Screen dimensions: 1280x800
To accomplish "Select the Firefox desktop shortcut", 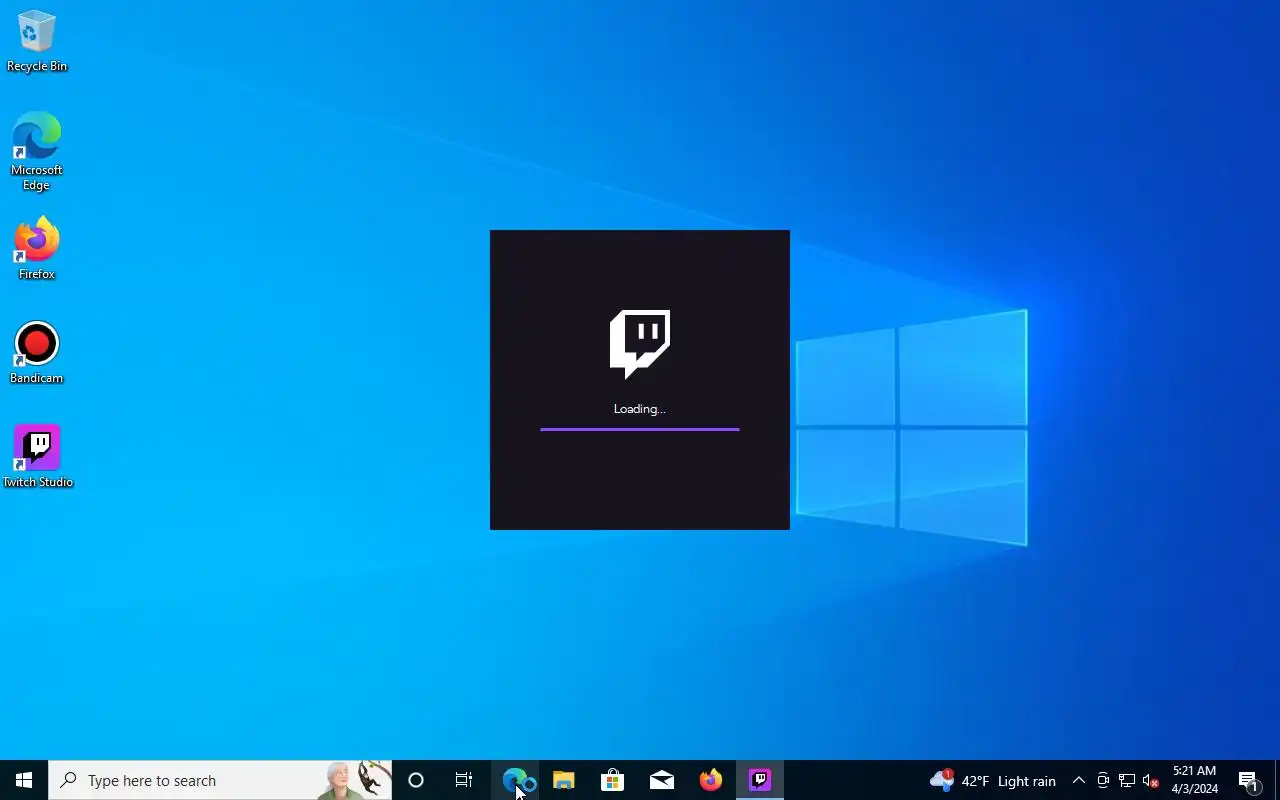I will (37, 249).
